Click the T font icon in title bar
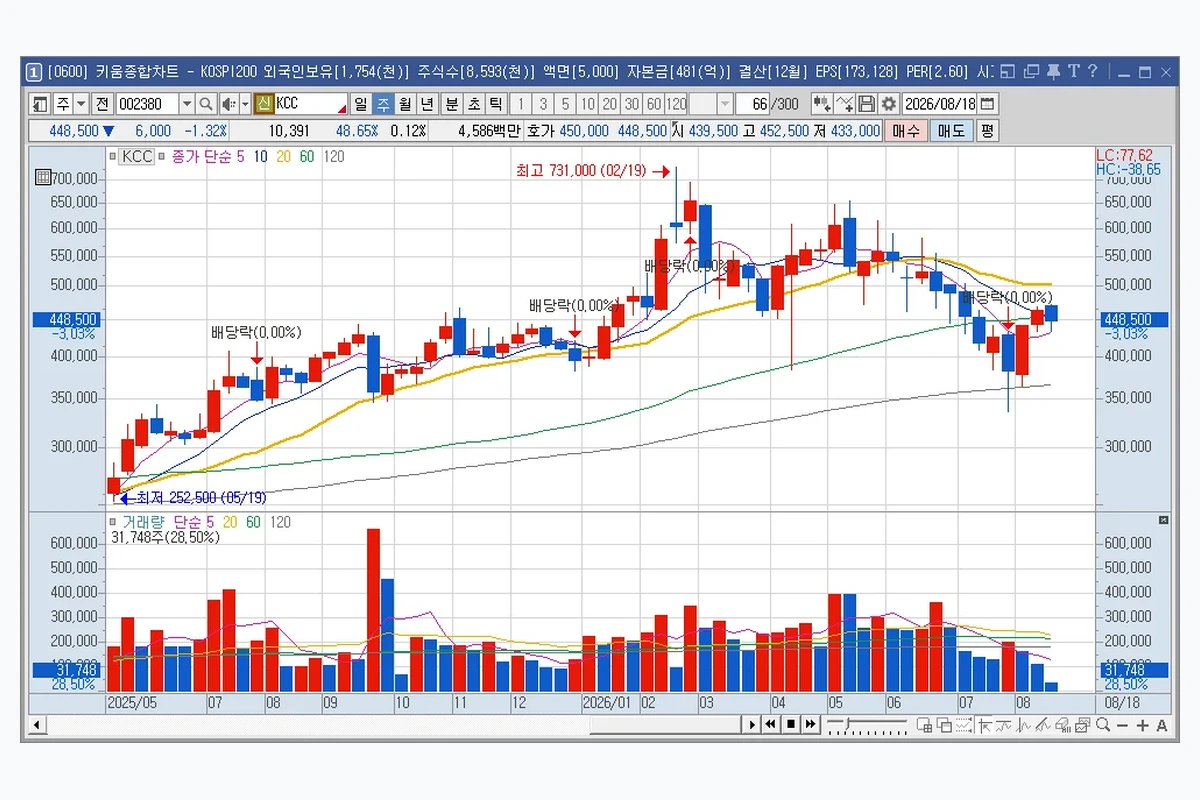Image resolution: width=1200 pixels, height=800 pixels. coord(1073,71)
